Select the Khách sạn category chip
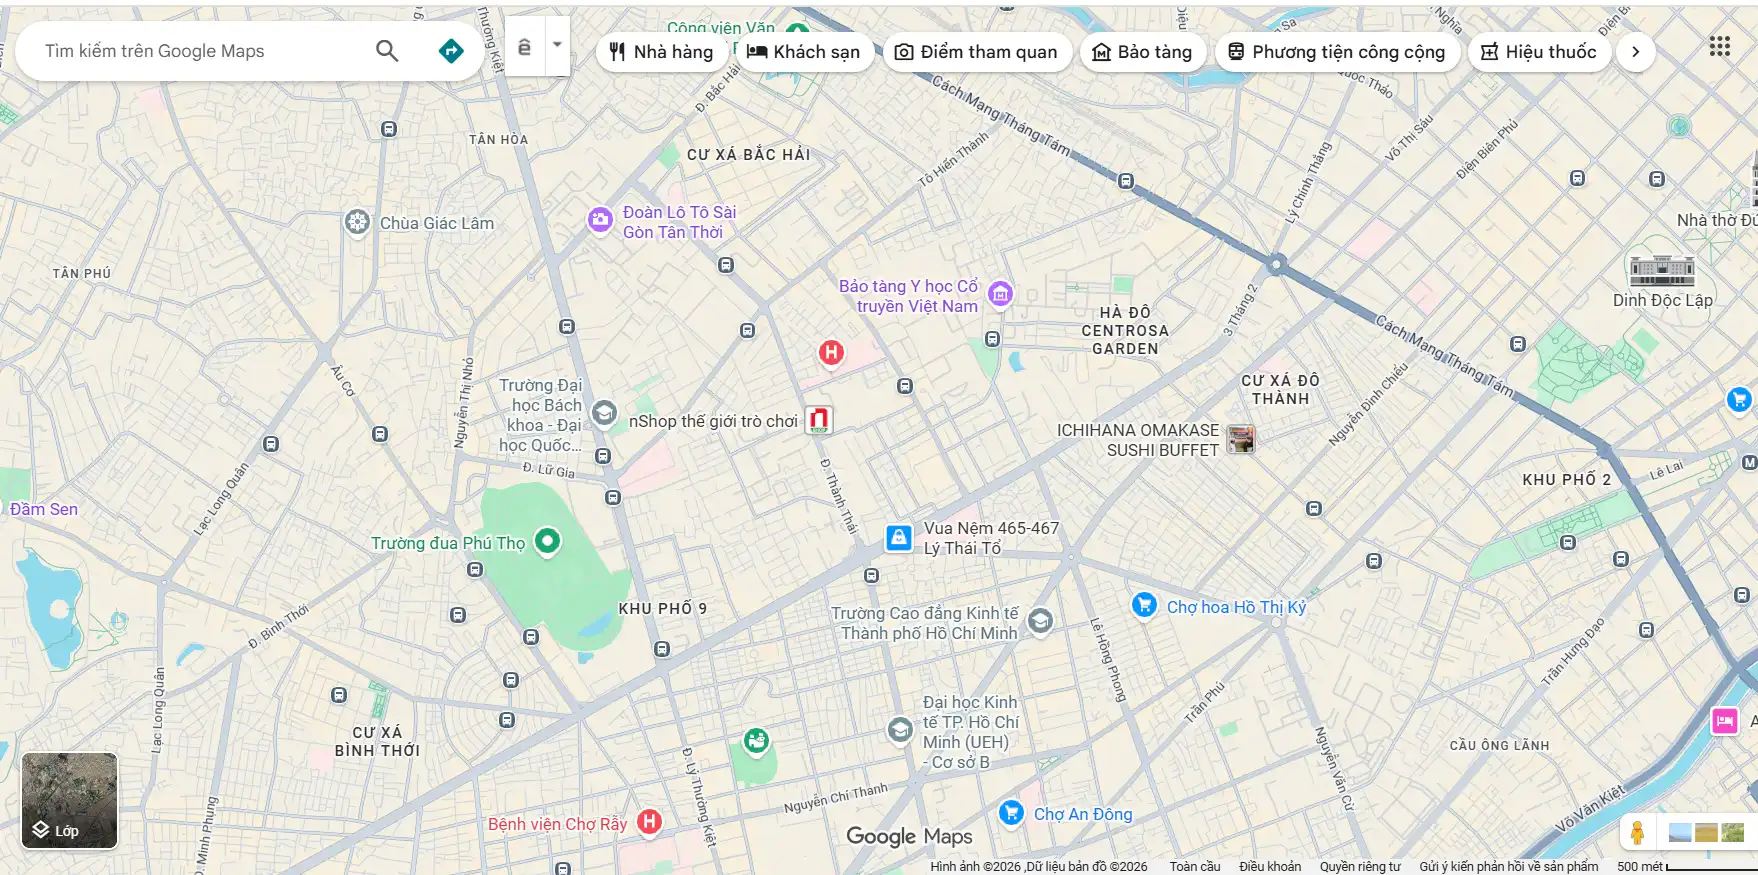 pos(803,52)
